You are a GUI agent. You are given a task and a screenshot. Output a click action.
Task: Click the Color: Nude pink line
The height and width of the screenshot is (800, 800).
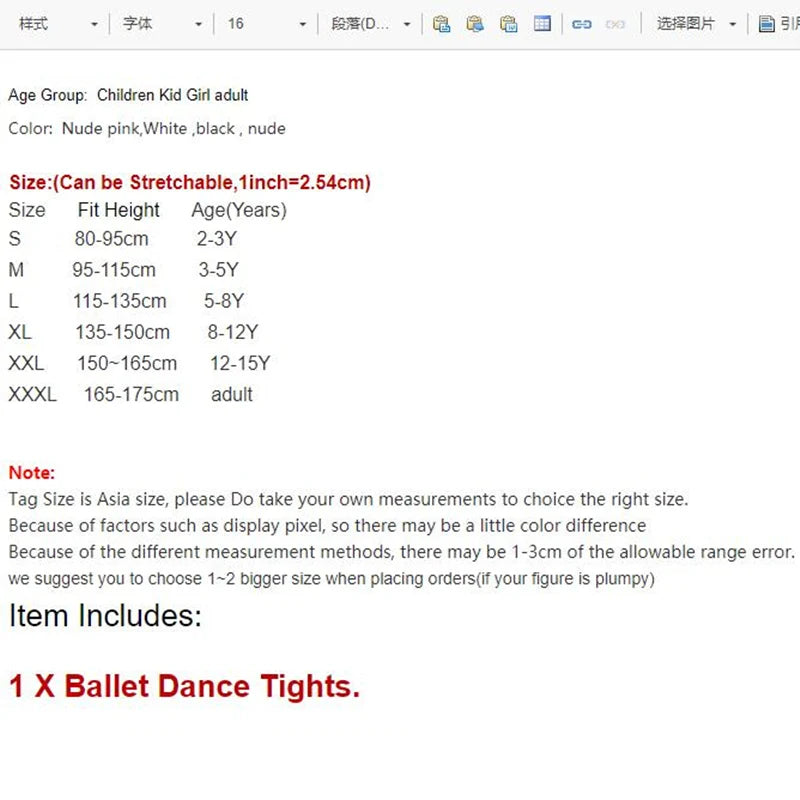(146, 129)
